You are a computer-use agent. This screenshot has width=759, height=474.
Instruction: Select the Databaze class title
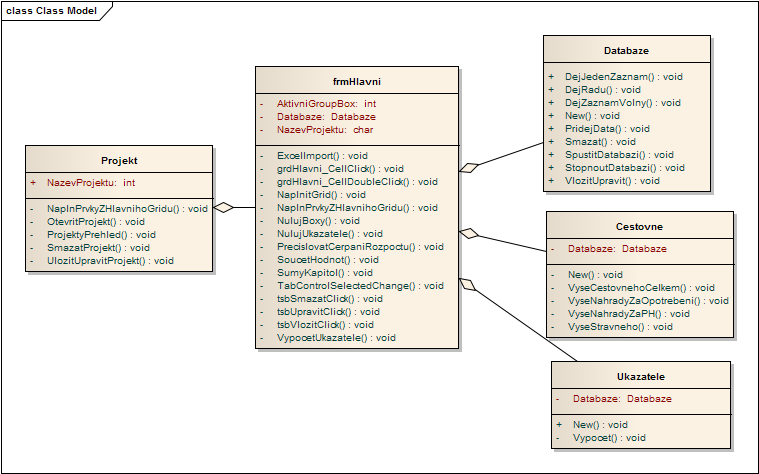coord(626,50)
